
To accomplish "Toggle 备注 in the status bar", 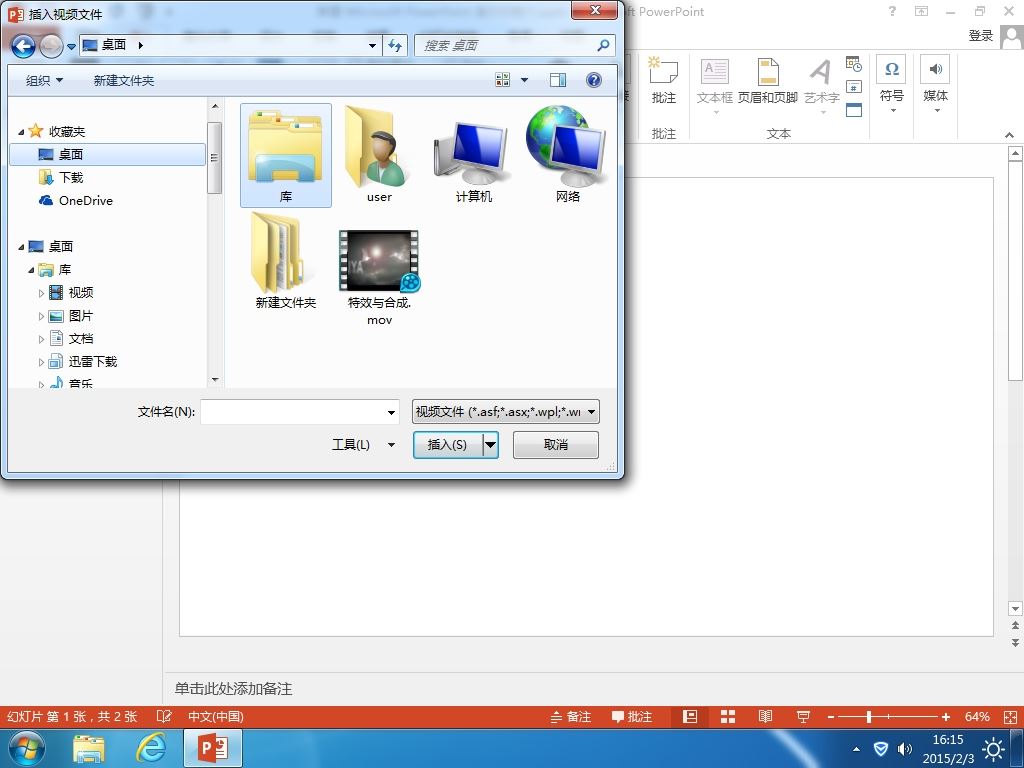I will click(571, 717).
